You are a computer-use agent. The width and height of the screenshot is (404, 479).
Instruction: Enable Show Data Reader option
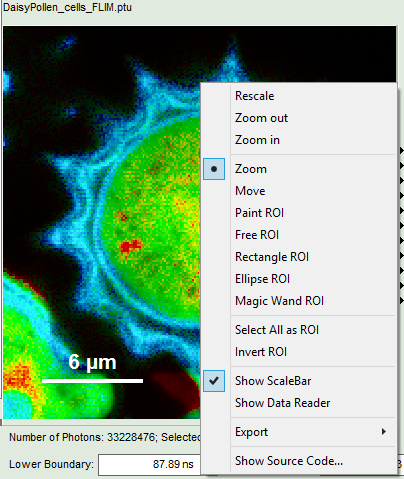(282, 403)
